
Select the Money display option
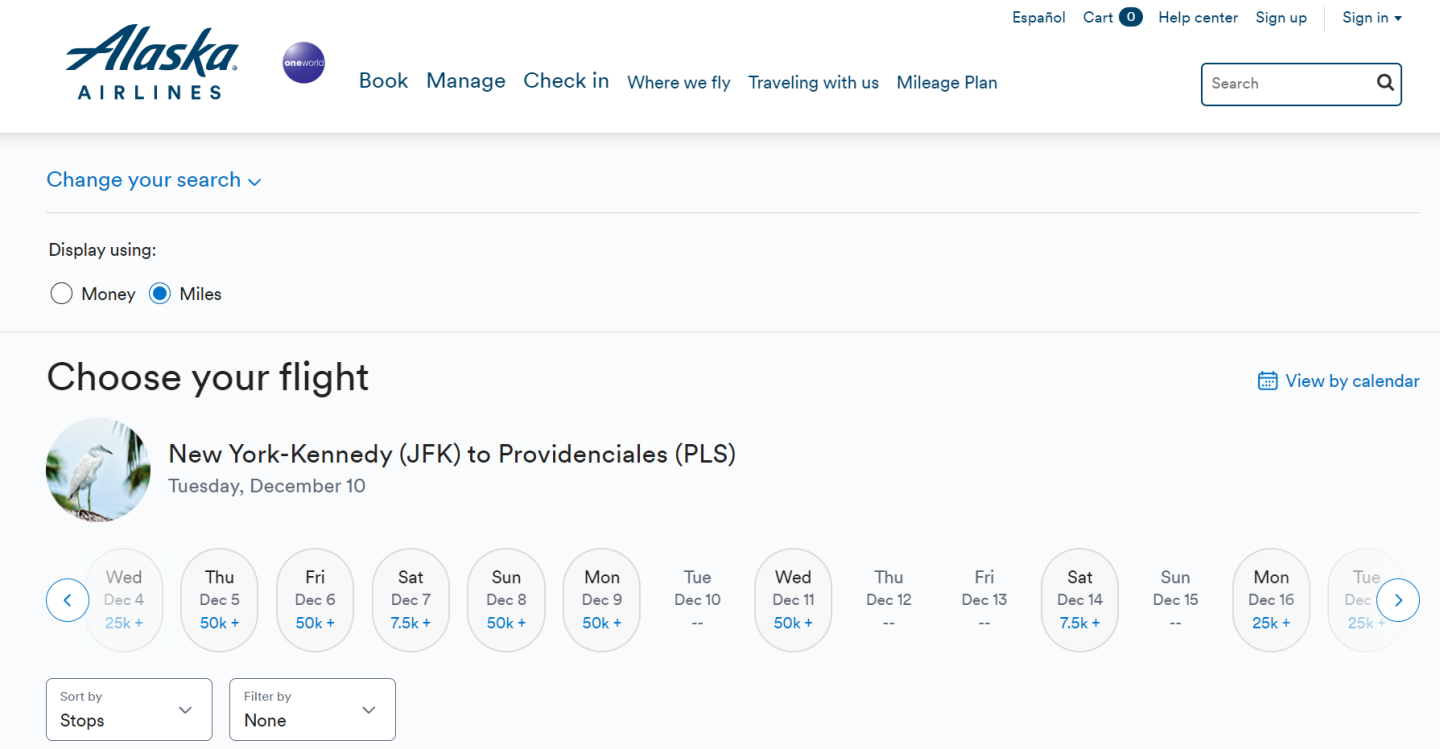[x=62, y=294]
